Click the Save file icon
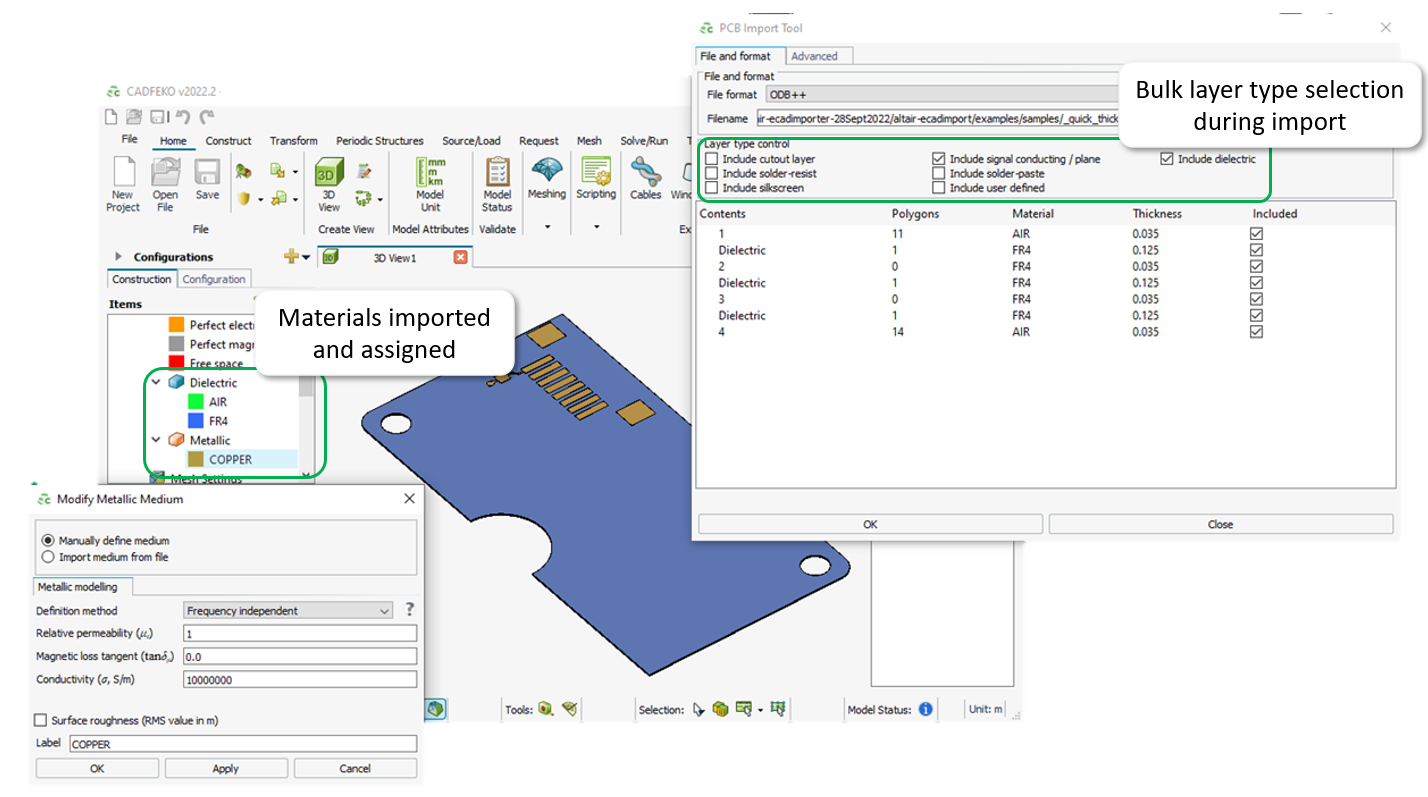The height and width of the screenshot is (797, 1428). [207, 174]
